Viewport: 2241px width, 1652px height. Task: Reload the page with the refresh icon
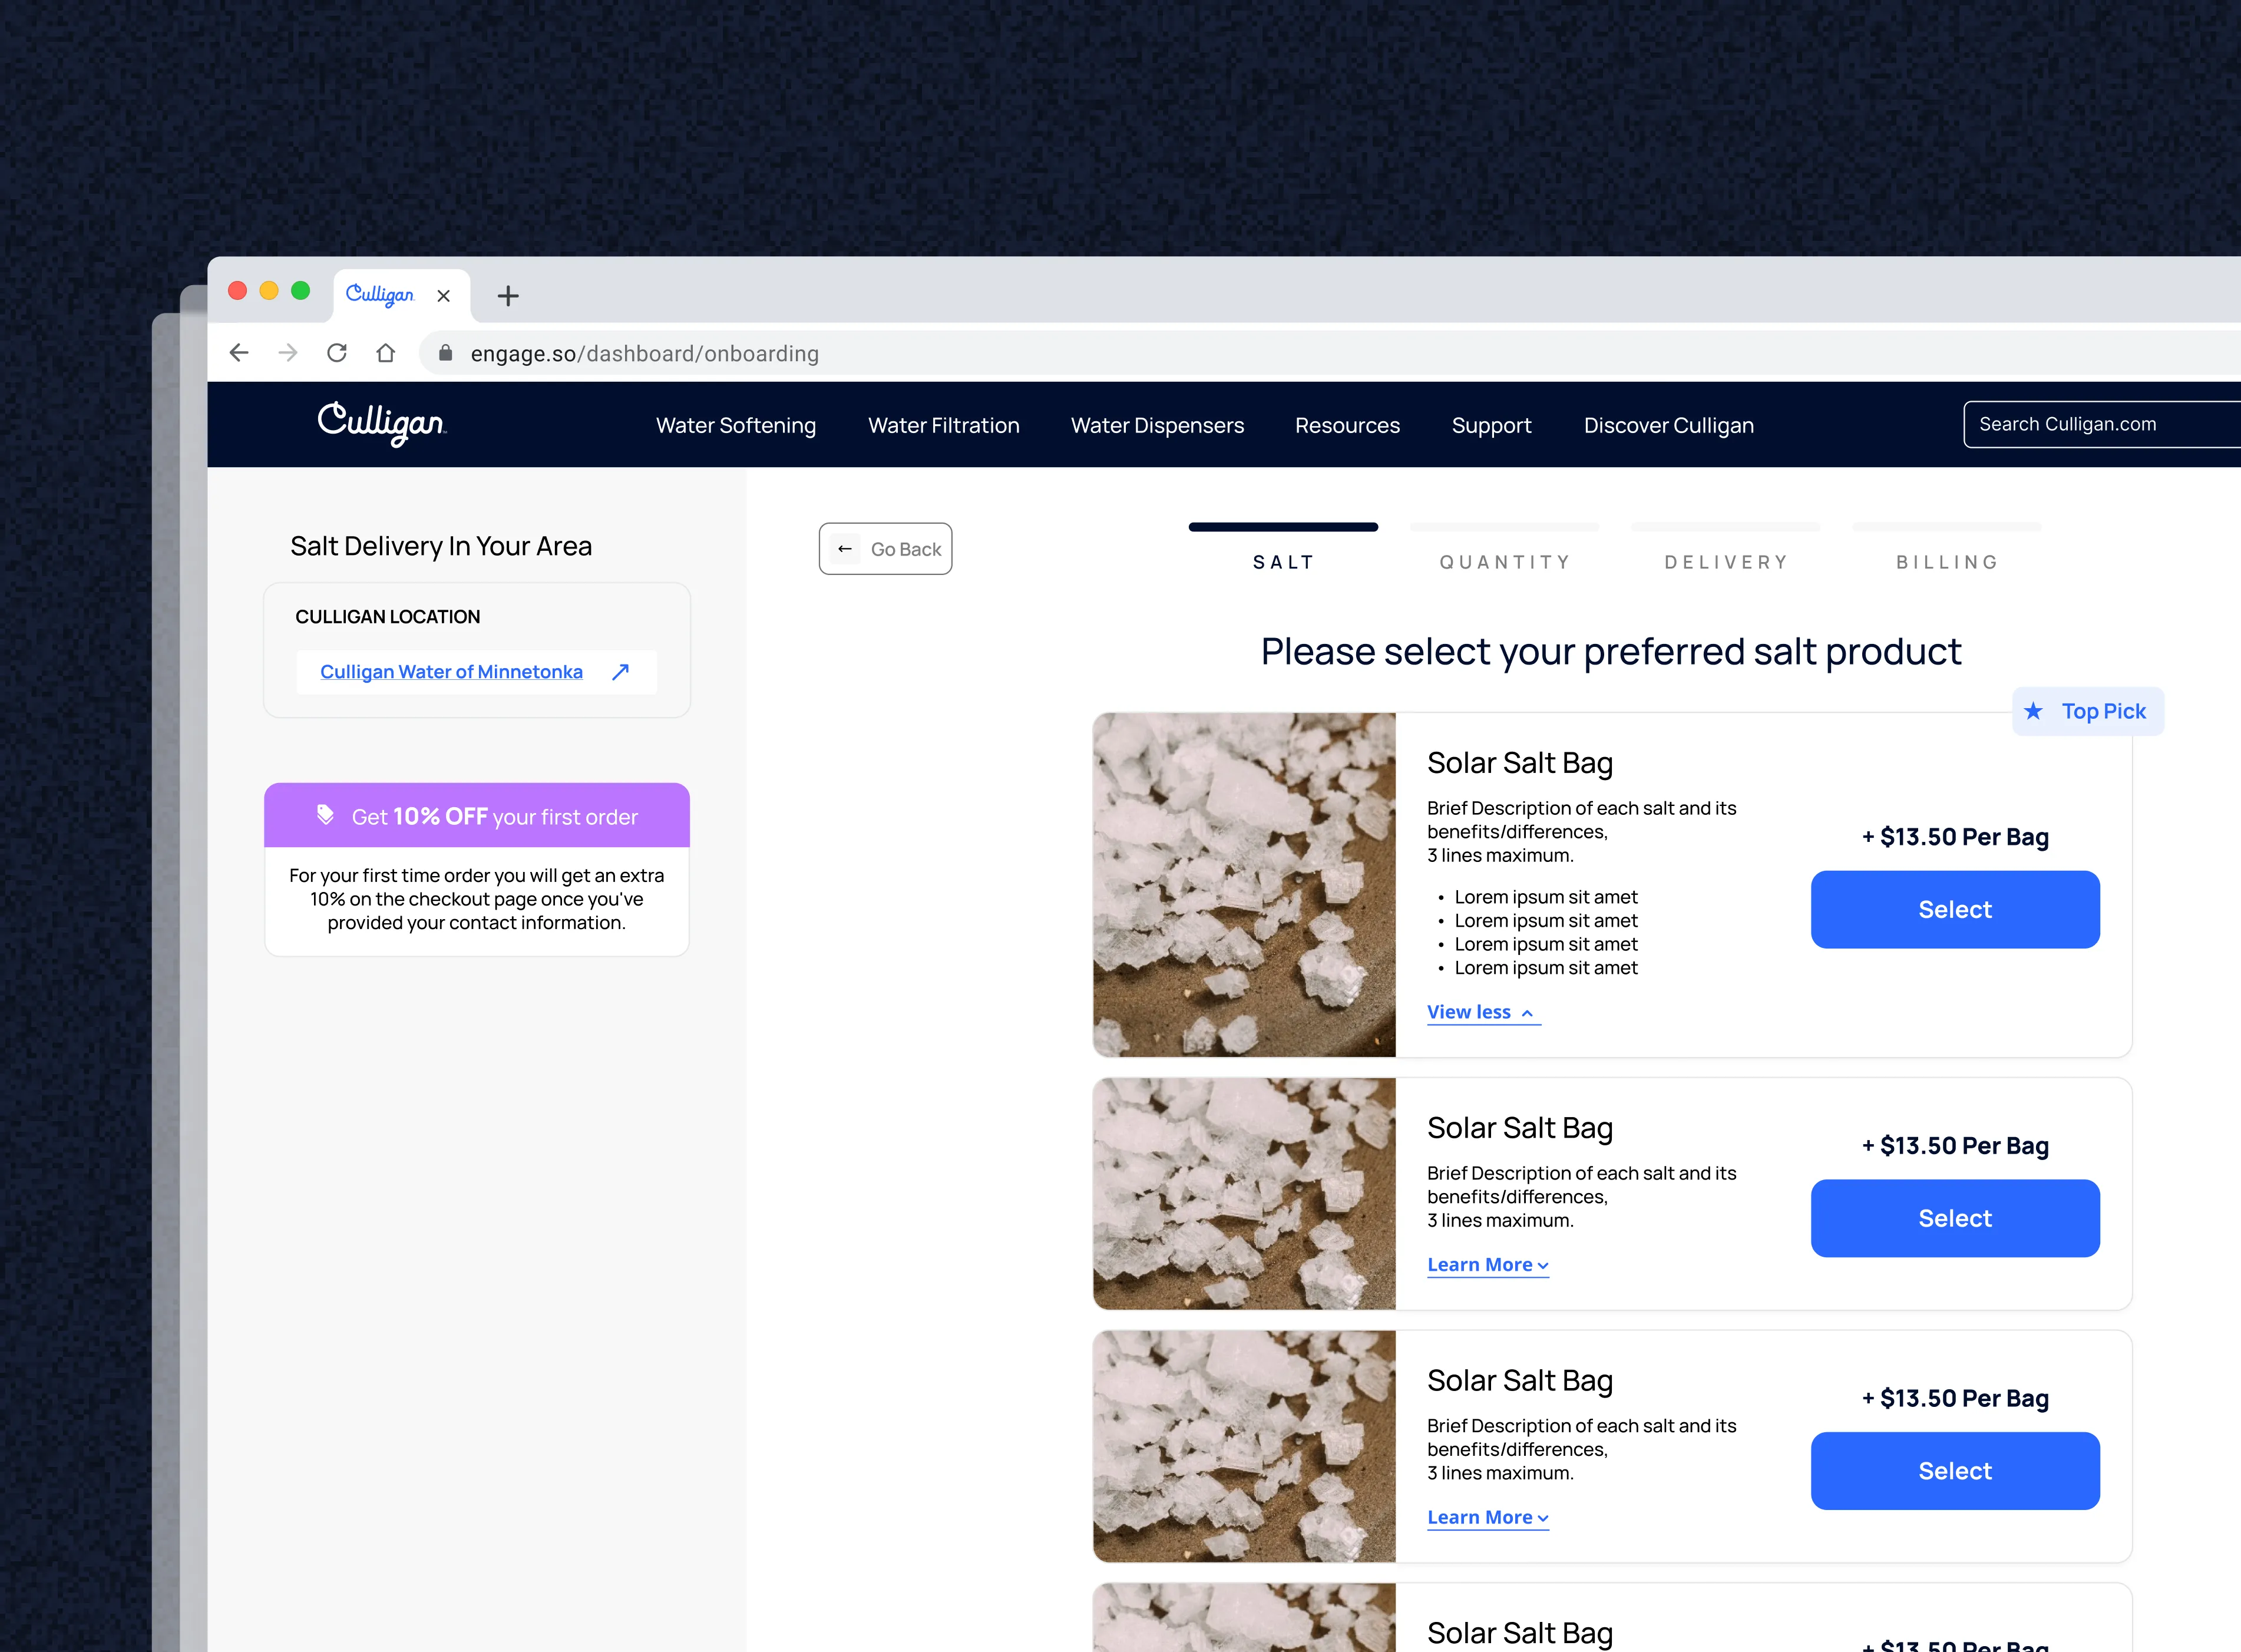click(337, 353)
